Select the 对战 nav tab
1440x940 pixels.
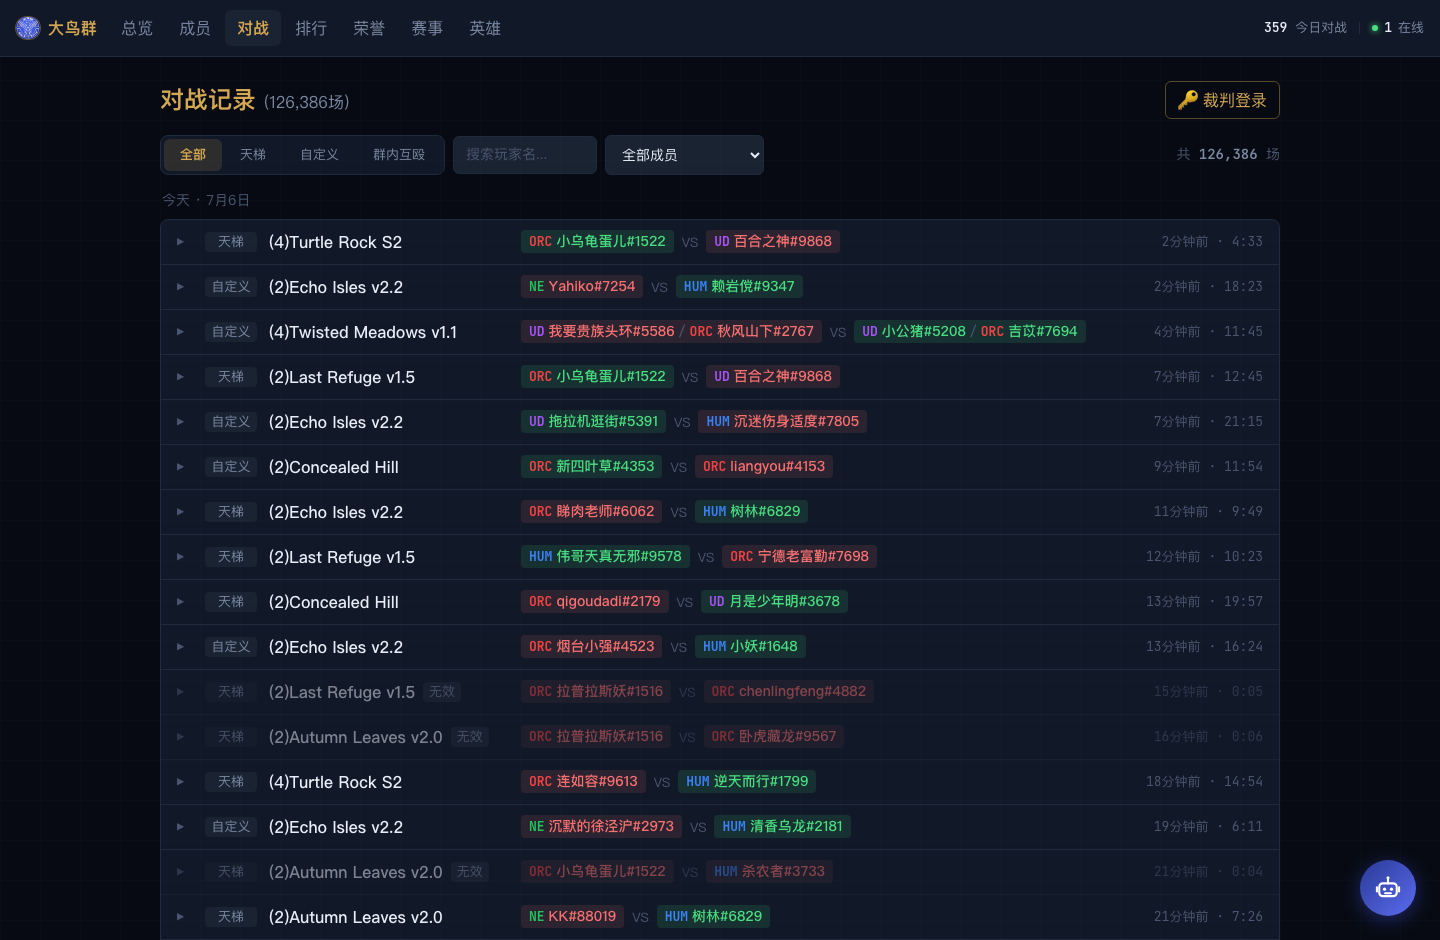(x=253, y=28)
